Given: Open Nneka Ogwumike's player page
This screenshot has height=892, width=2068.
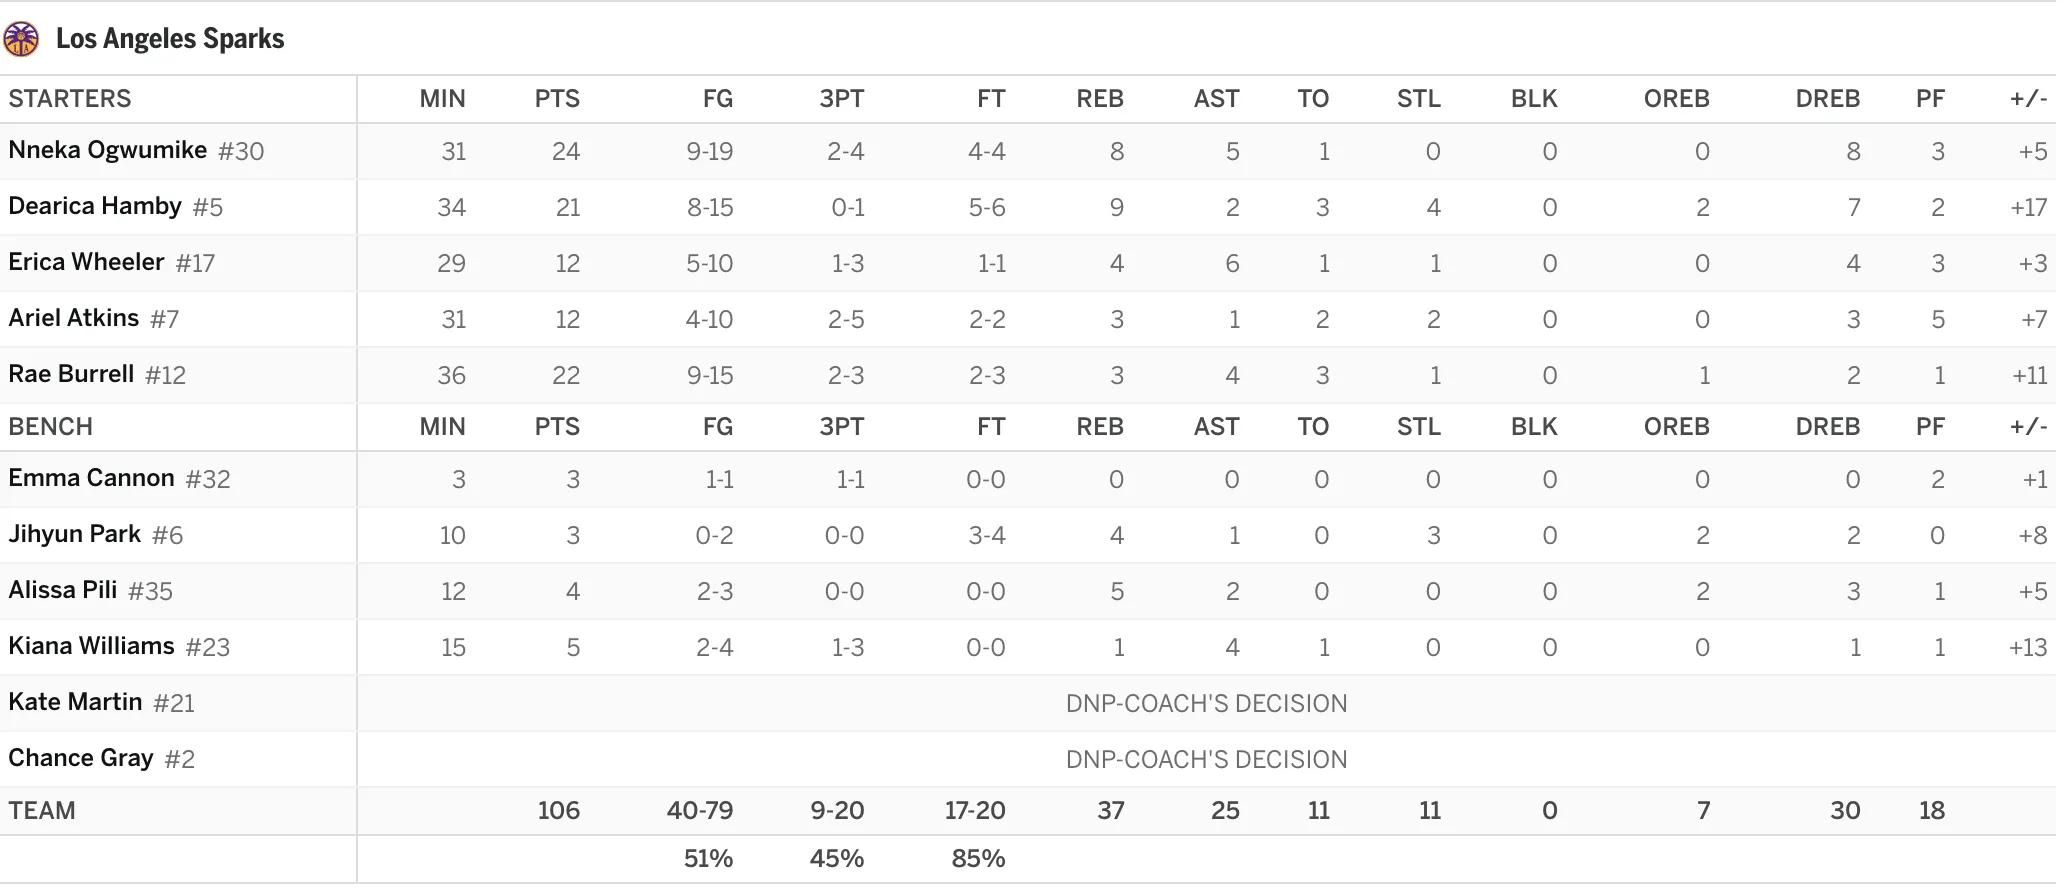Looking at the screenshot, I should (108, 150).
